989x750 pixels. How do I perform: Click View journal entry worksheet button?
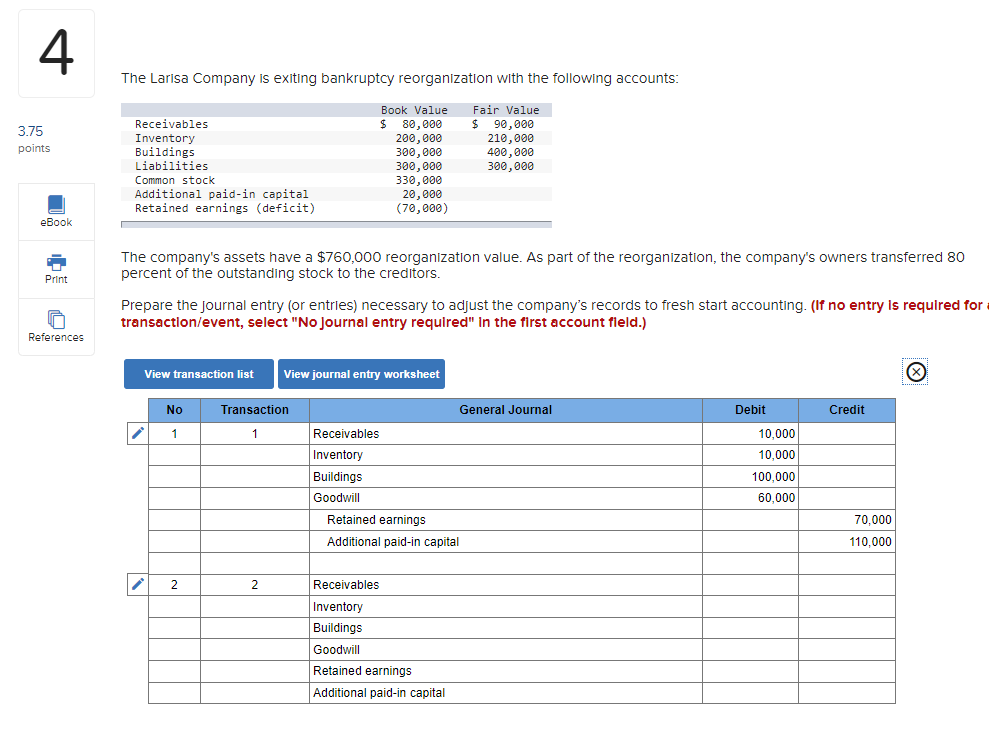coord(361,374)
